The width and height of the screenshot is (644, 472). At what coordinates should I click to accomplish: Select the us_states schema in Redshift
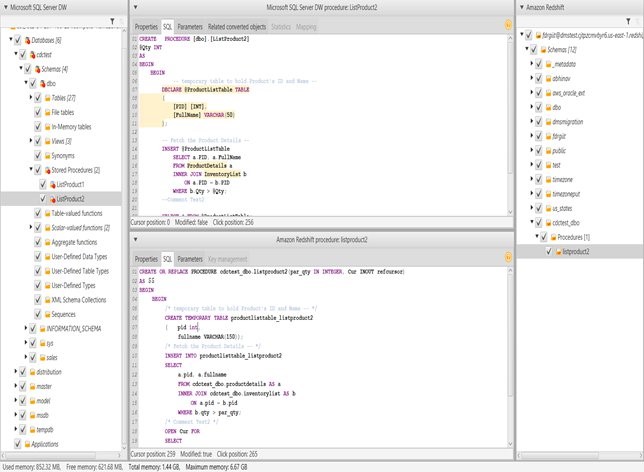tap(562, 209)
